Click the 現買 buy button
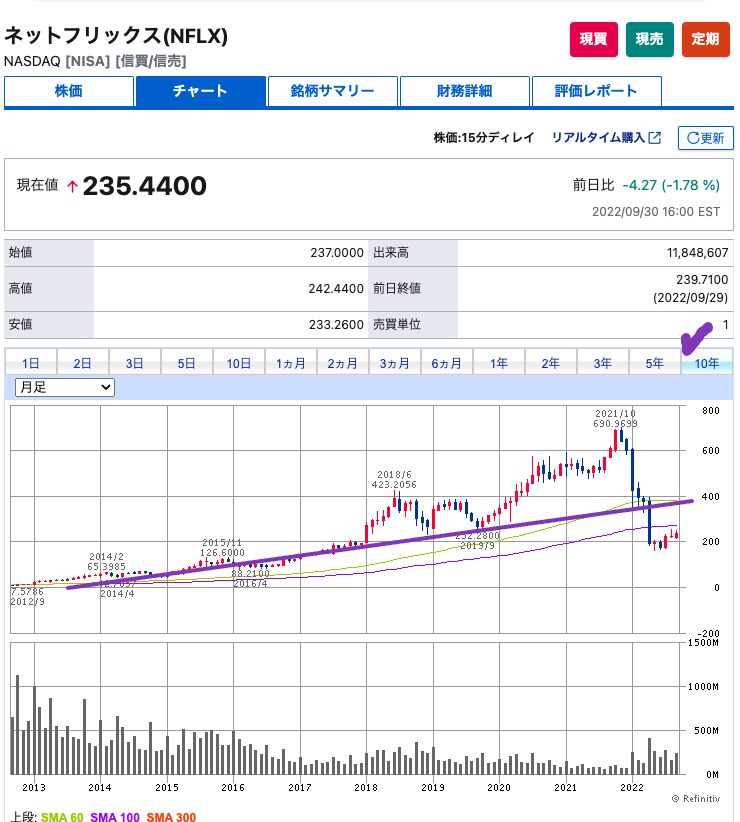Viewport: 740px width, 822px height. (593, 39)
